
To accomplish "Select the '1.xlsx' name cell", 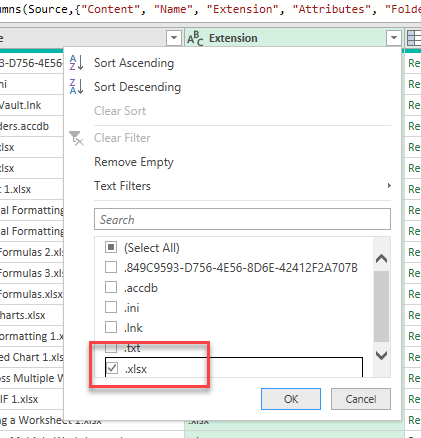I will point(31,189).
